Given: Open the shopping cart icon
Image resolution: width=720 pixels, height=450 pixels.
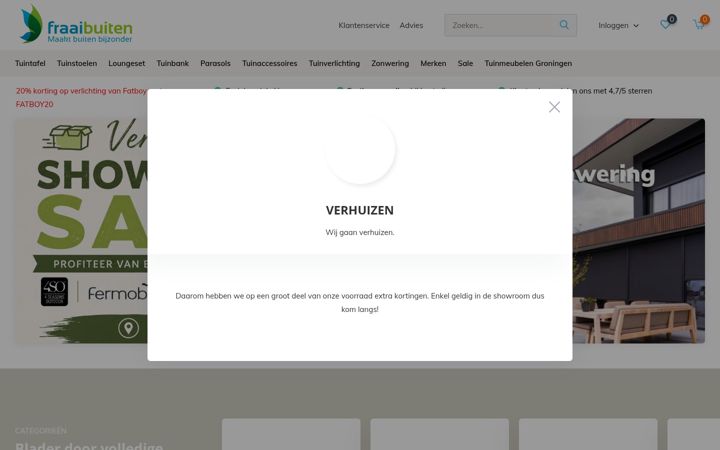Looking at the screenshot, I should [x=699, y=24].
